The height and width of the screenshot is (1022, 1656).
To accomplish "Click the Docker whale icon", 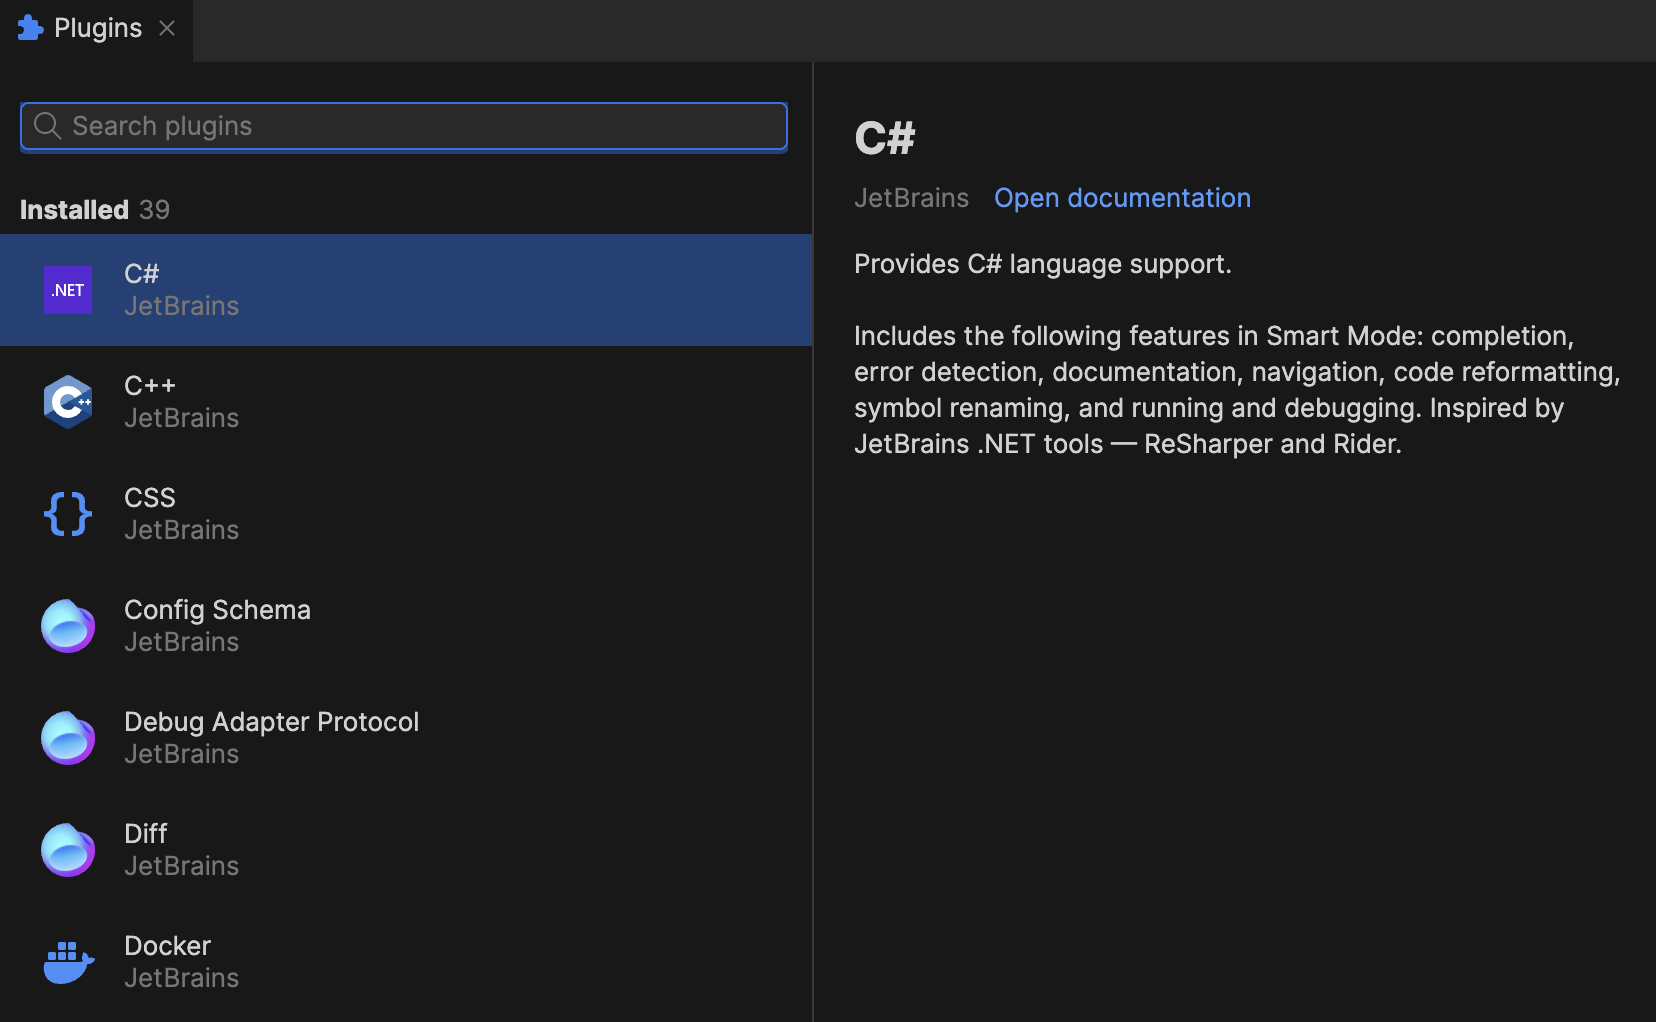I will point(68,962).
